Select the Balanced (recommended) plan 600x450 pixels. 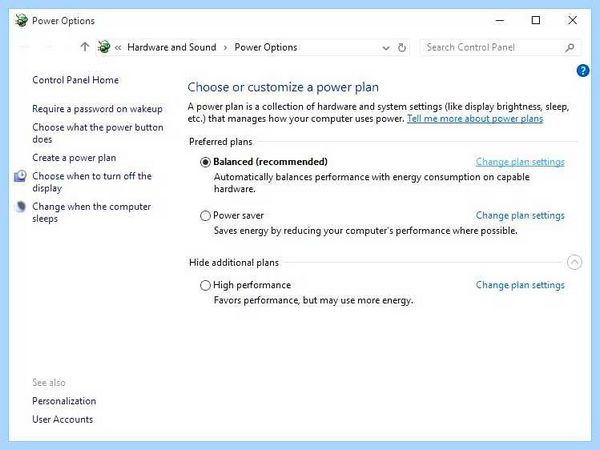click(205, 162)
